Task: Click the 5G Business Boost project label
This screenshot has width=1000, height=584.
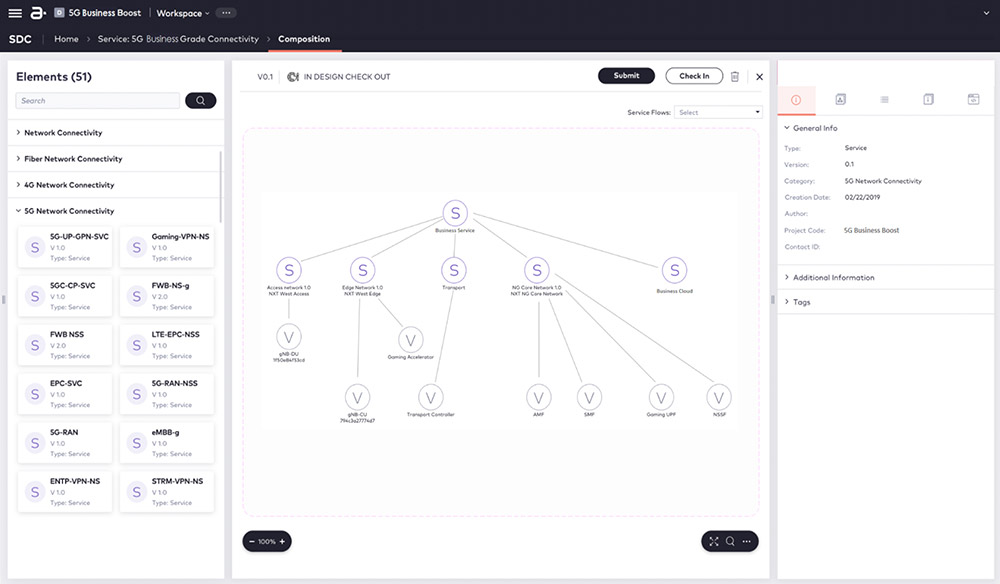Action: coord(105,13)
